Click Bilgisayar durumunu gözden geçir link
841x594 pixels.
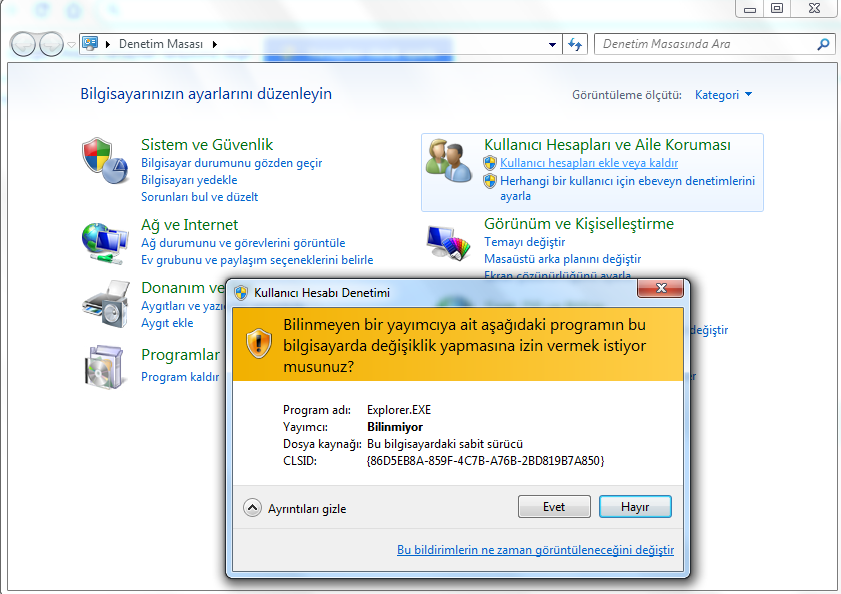[x=232, y=163]
